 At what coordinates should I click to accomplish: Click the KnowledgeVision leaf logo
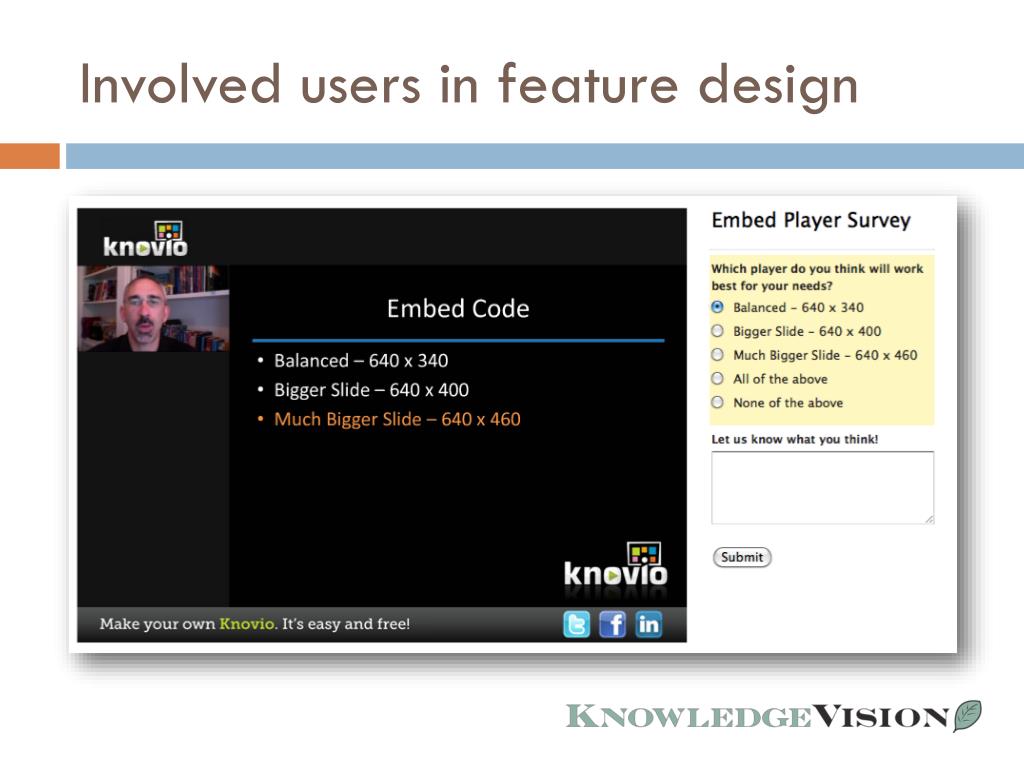(968, 716)
